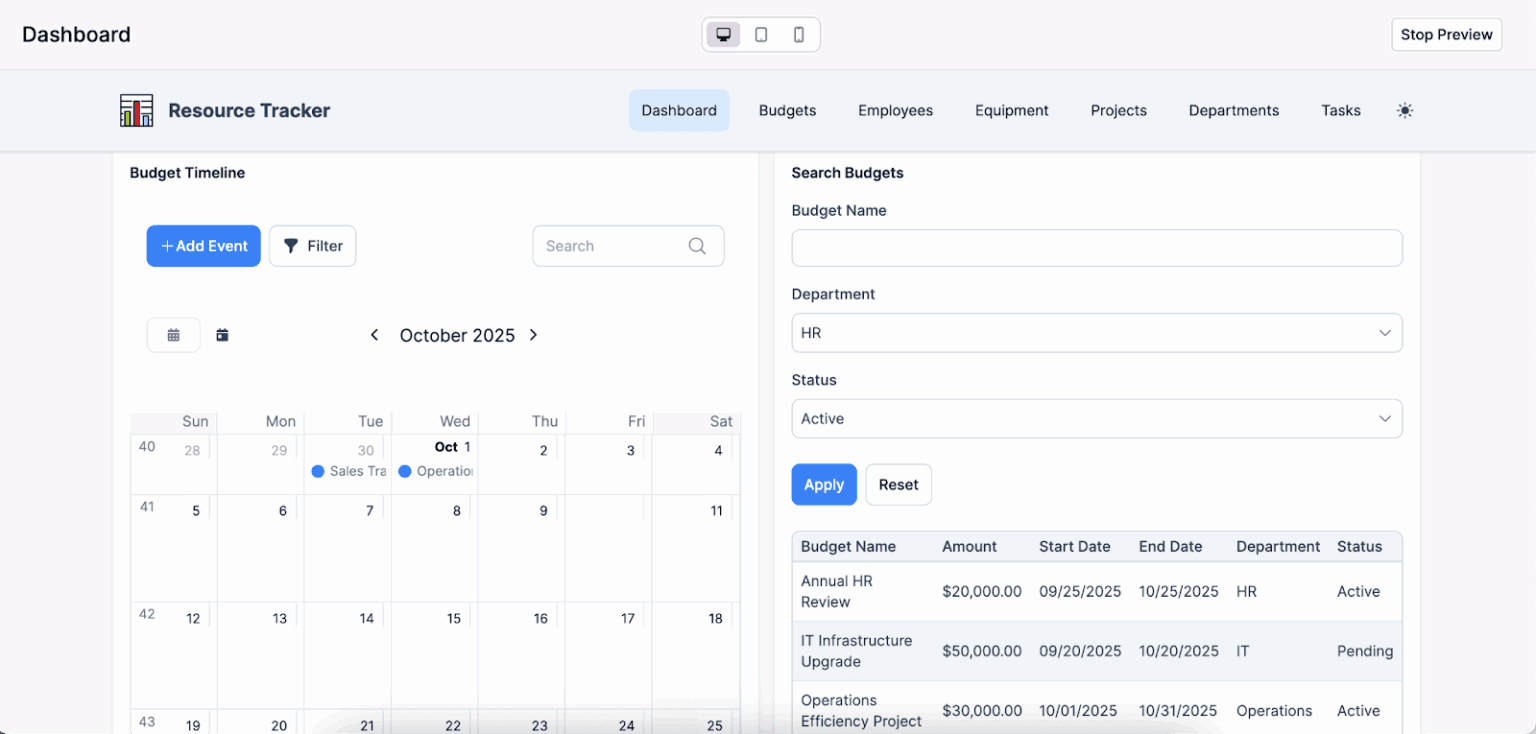This screenshot has height=734, width=1536.
Task: Navigate to the Equipment tab
Action: pos(1012,110)
